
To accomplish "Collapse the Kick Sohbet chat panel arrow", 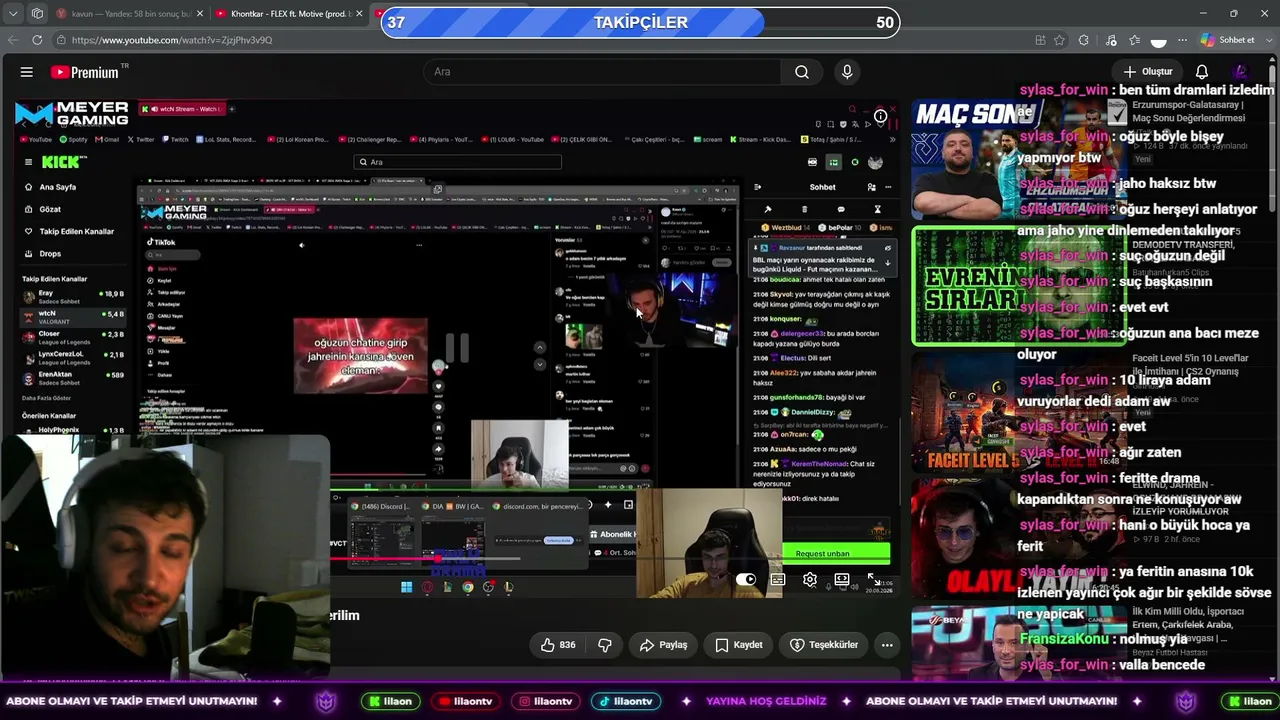I will 757,187.
